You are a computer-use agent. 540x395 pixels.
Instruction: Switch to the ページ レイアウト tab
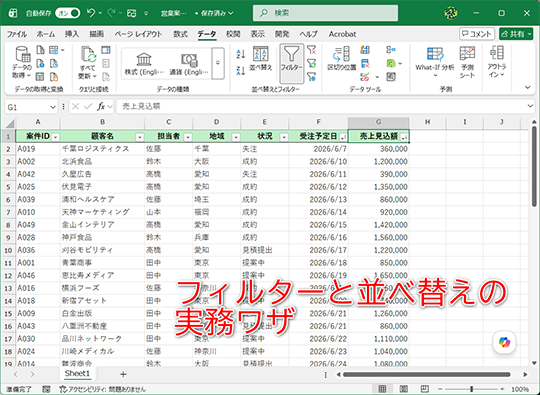(138, 34)
